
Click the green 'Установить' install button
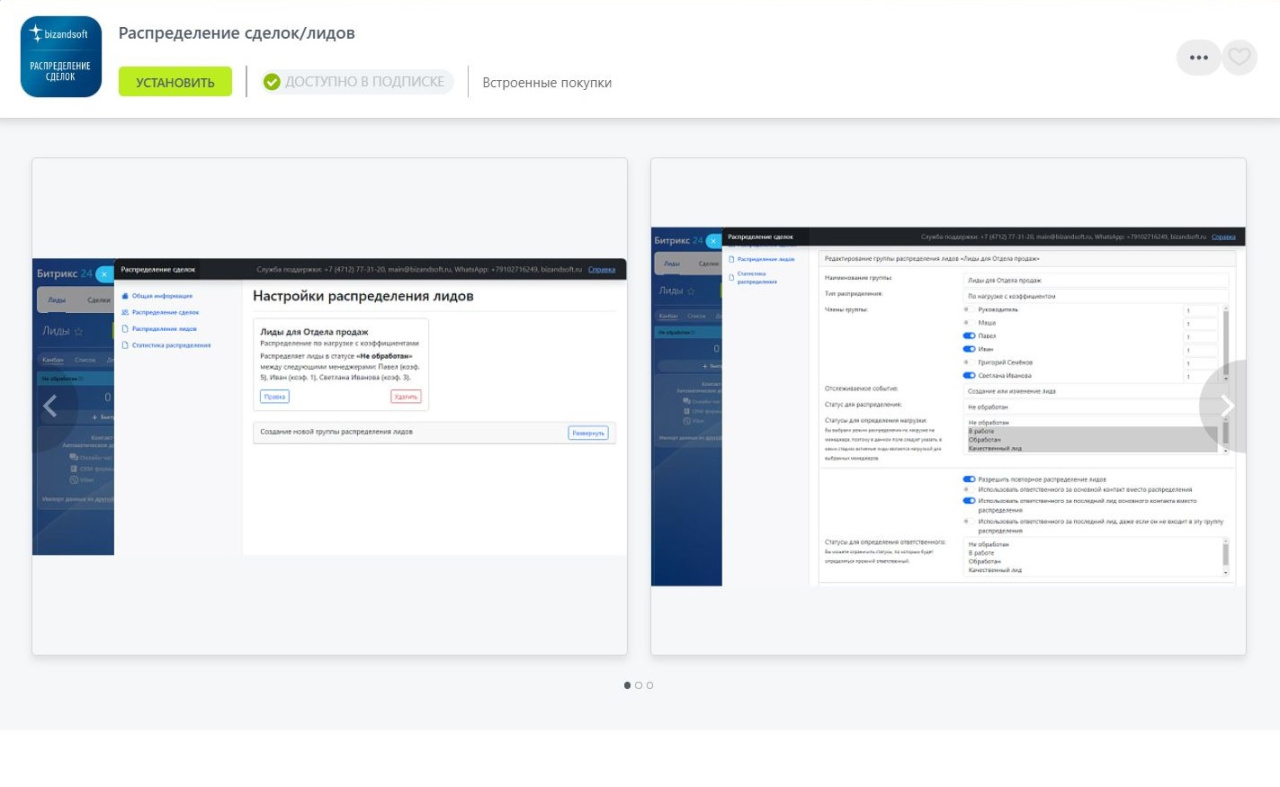[x=175, y=82]
